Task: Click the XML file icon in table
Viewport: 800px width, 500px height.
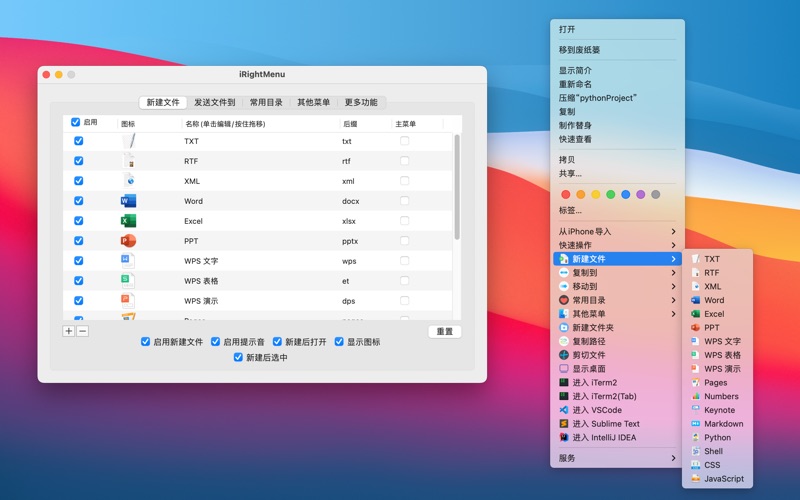Action: [129, 181]
